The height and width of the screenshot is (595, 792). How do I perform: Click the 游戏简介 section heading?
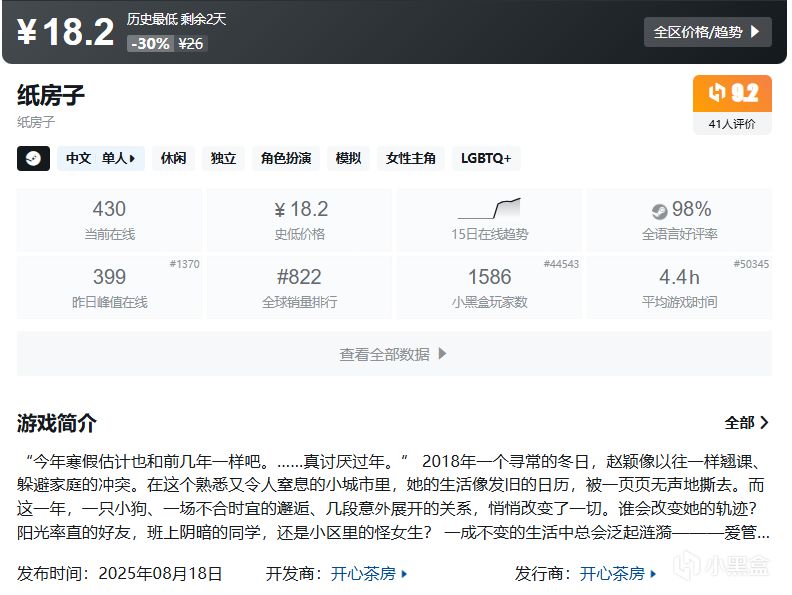(x=57, y=423)
